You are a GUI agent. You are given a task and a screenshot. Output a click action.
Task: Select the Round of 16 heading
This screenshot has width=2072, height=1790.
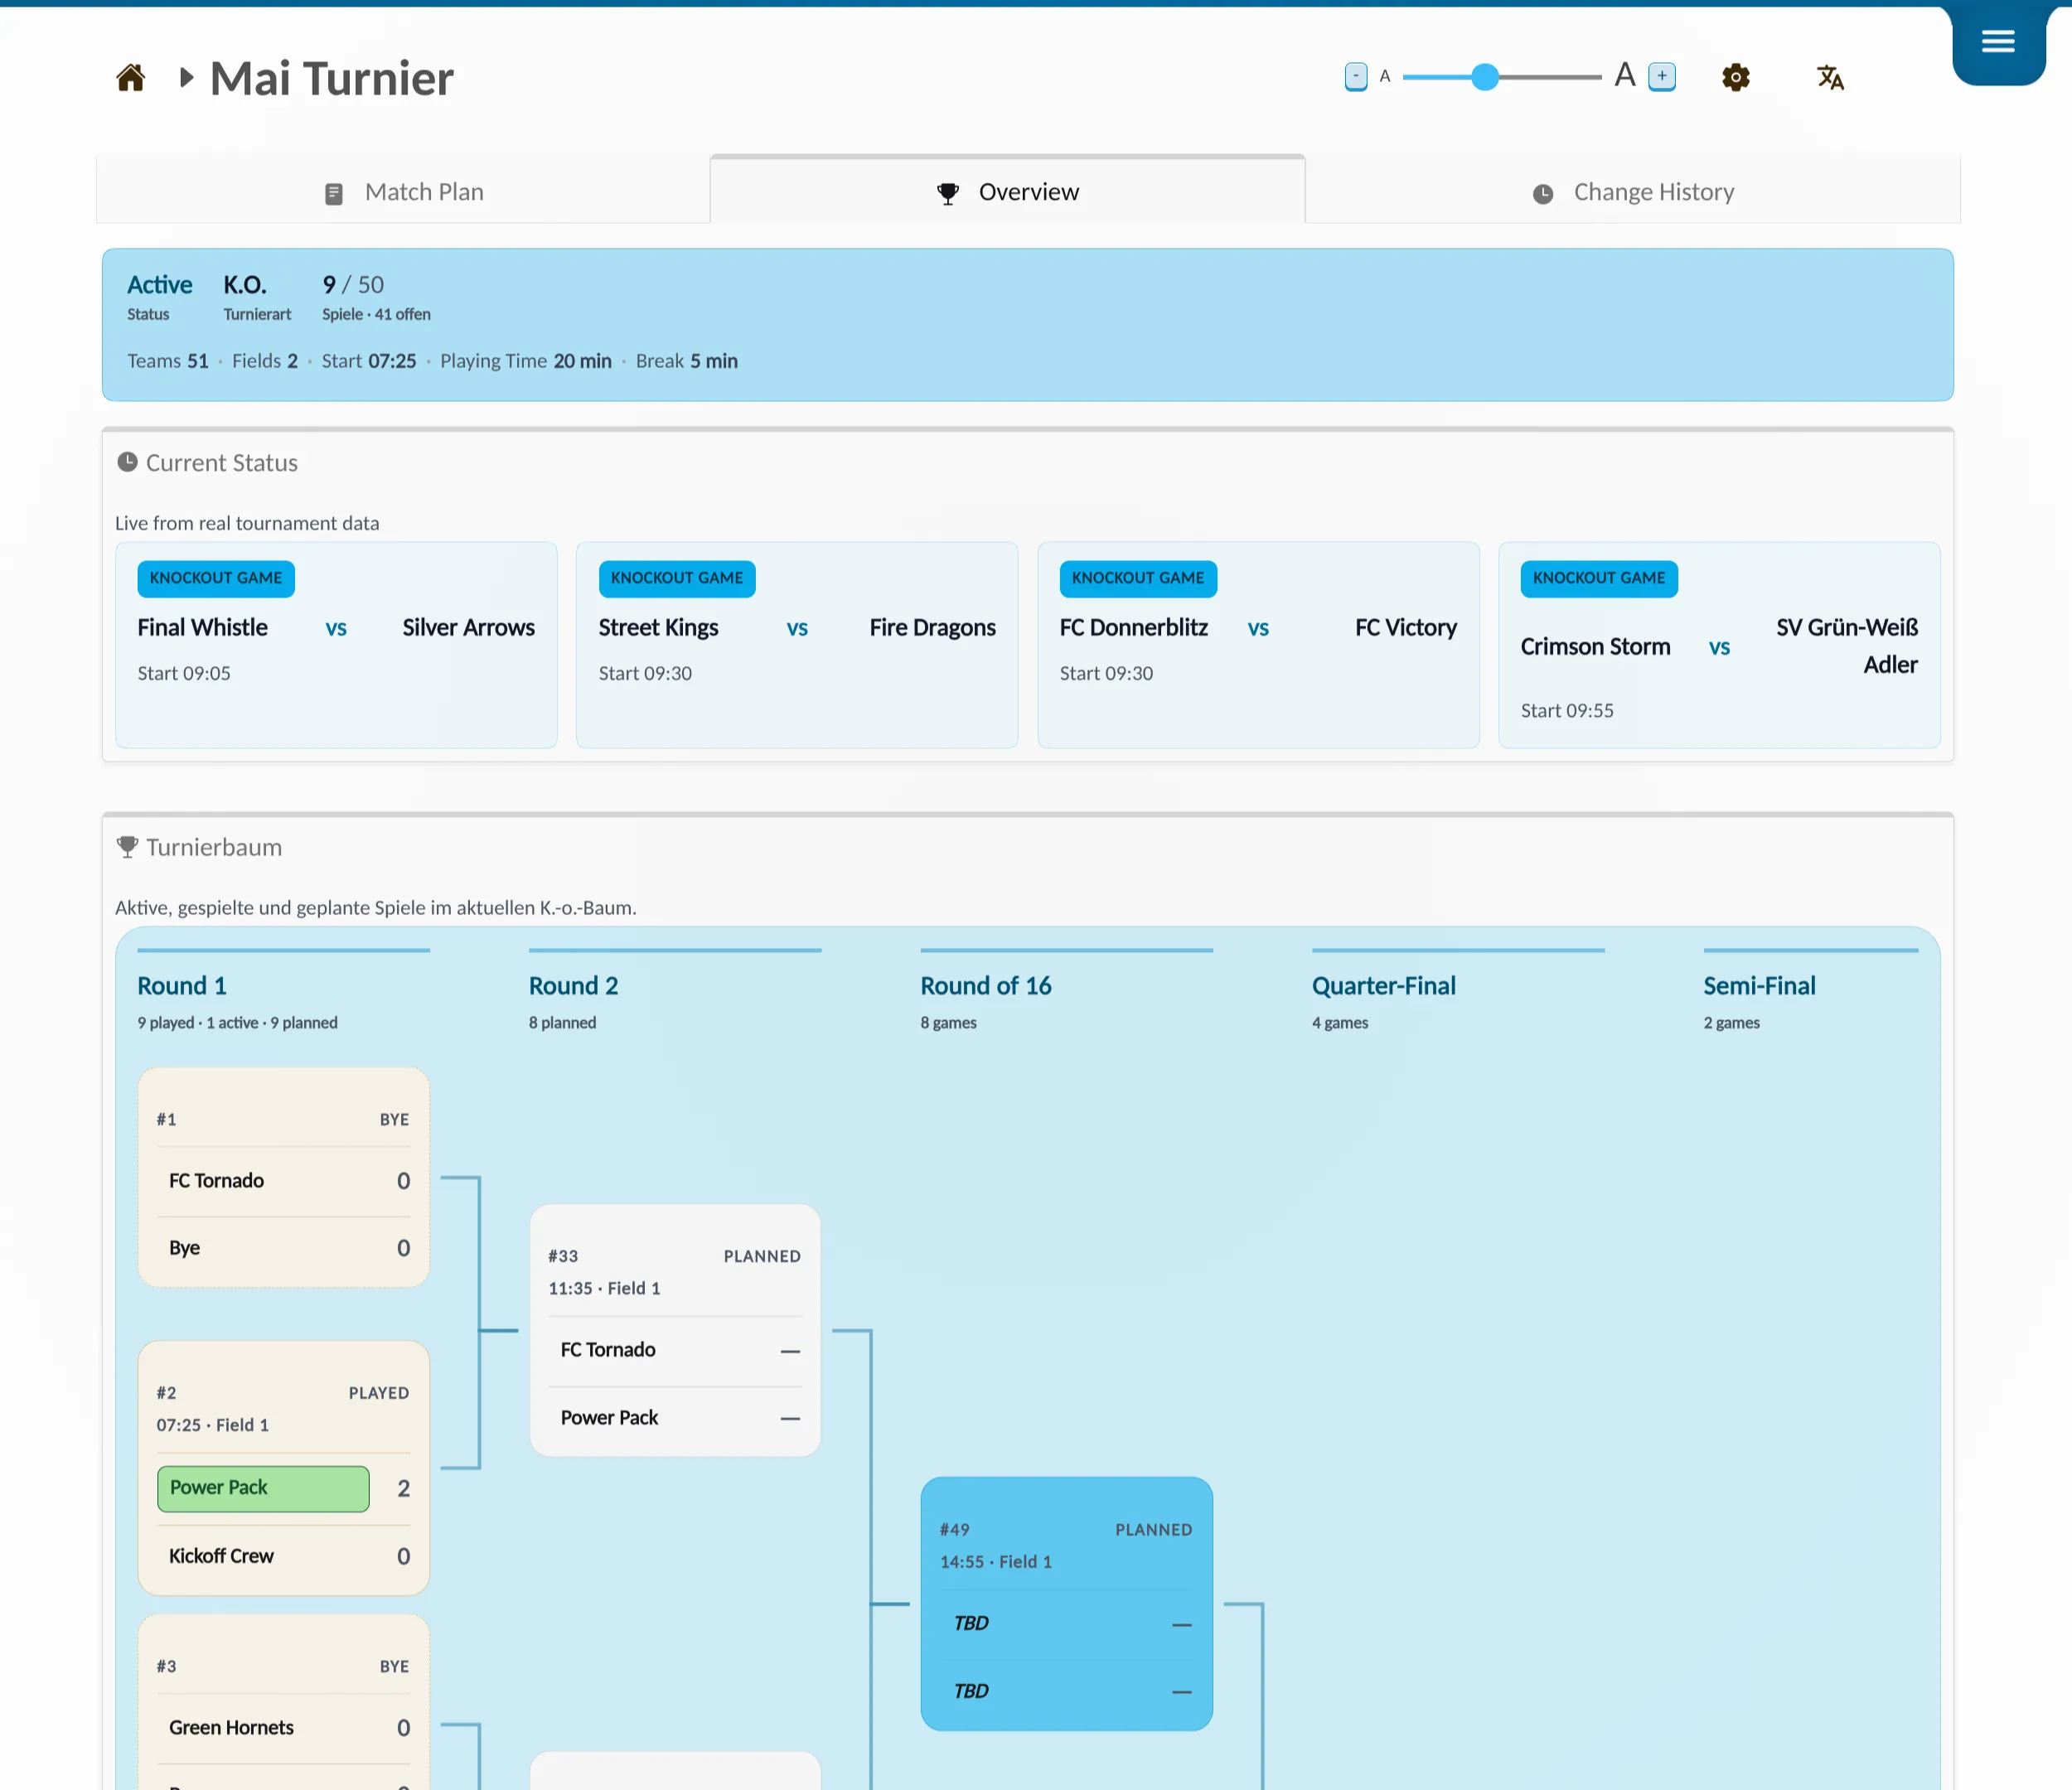(x=986, y=986)
